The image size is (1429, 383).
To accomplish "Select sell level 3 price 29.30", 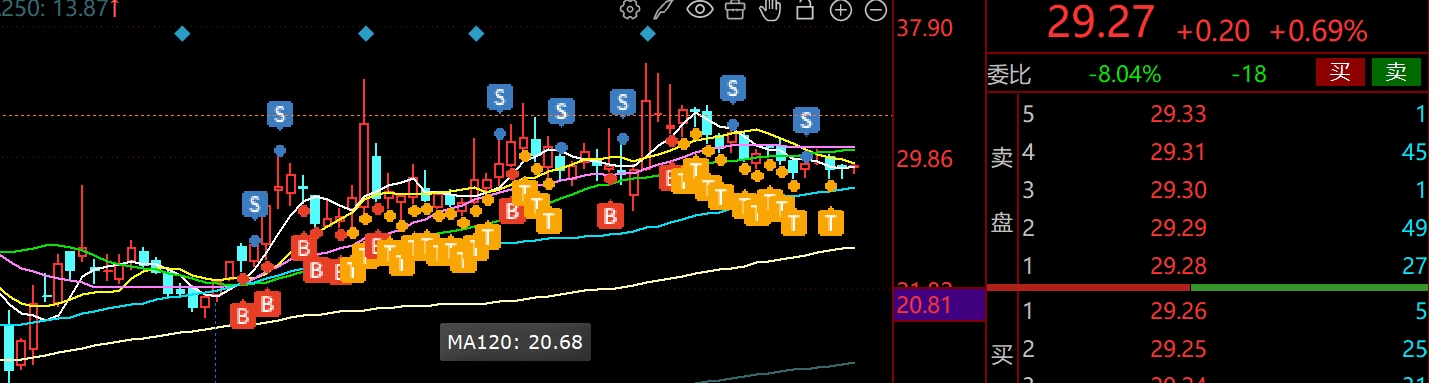I will point(1178,190).
